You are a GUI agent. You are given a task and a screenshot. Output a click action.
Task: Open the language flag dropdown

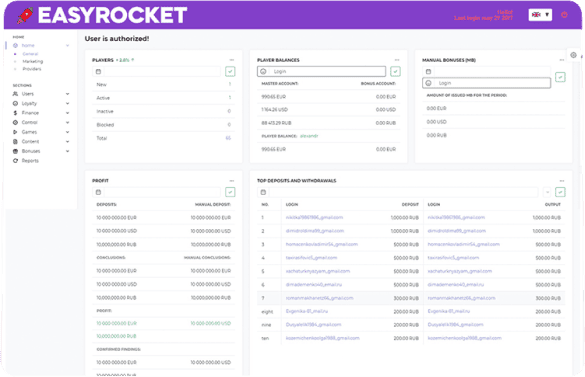[x=540, y=15]
